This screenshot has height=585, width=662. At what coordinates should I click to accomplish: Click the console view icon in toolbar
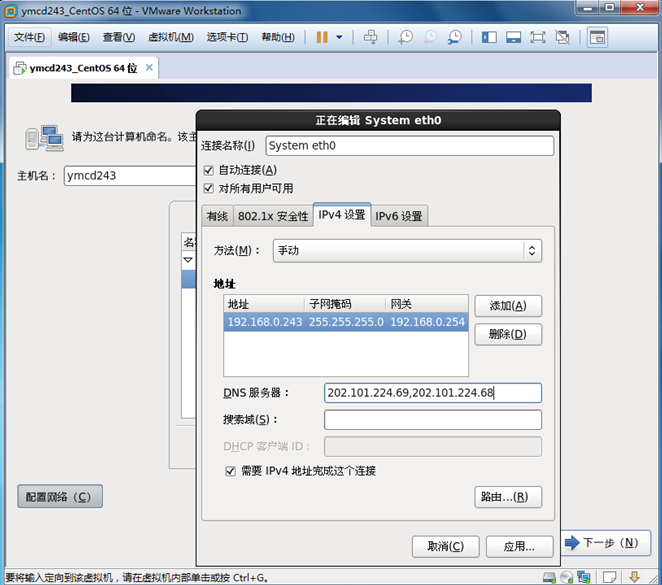point(597,38)
